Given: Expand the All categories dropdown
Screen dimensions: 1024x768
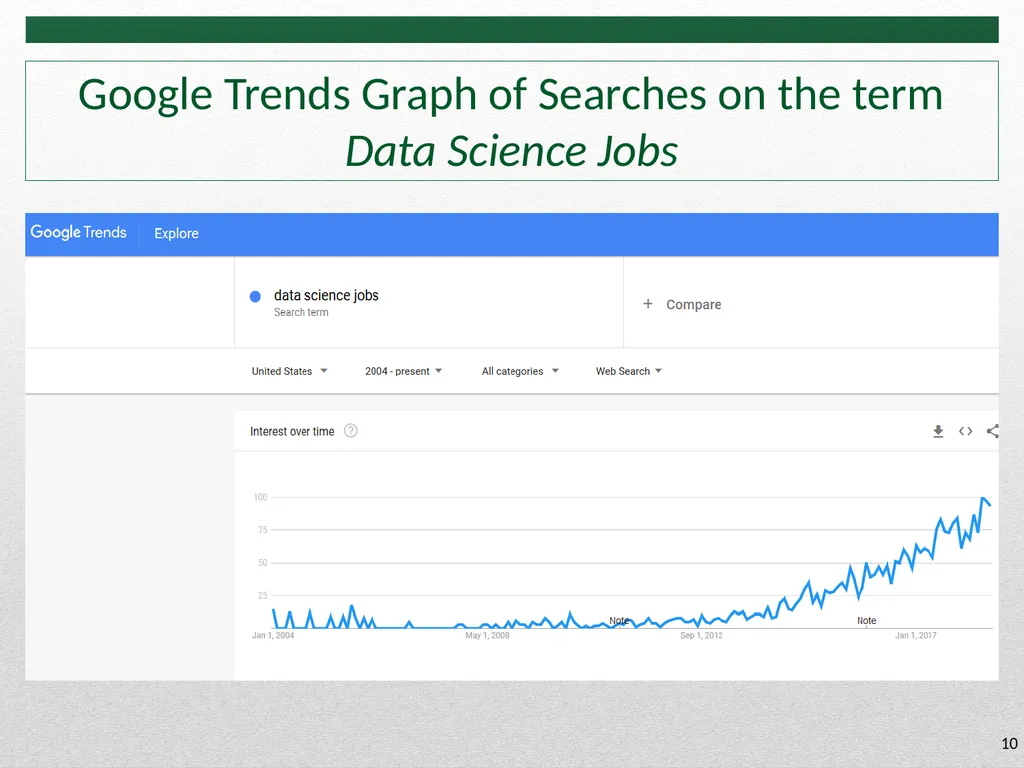Looking at the screenshot, I should [x=520, y=371].
